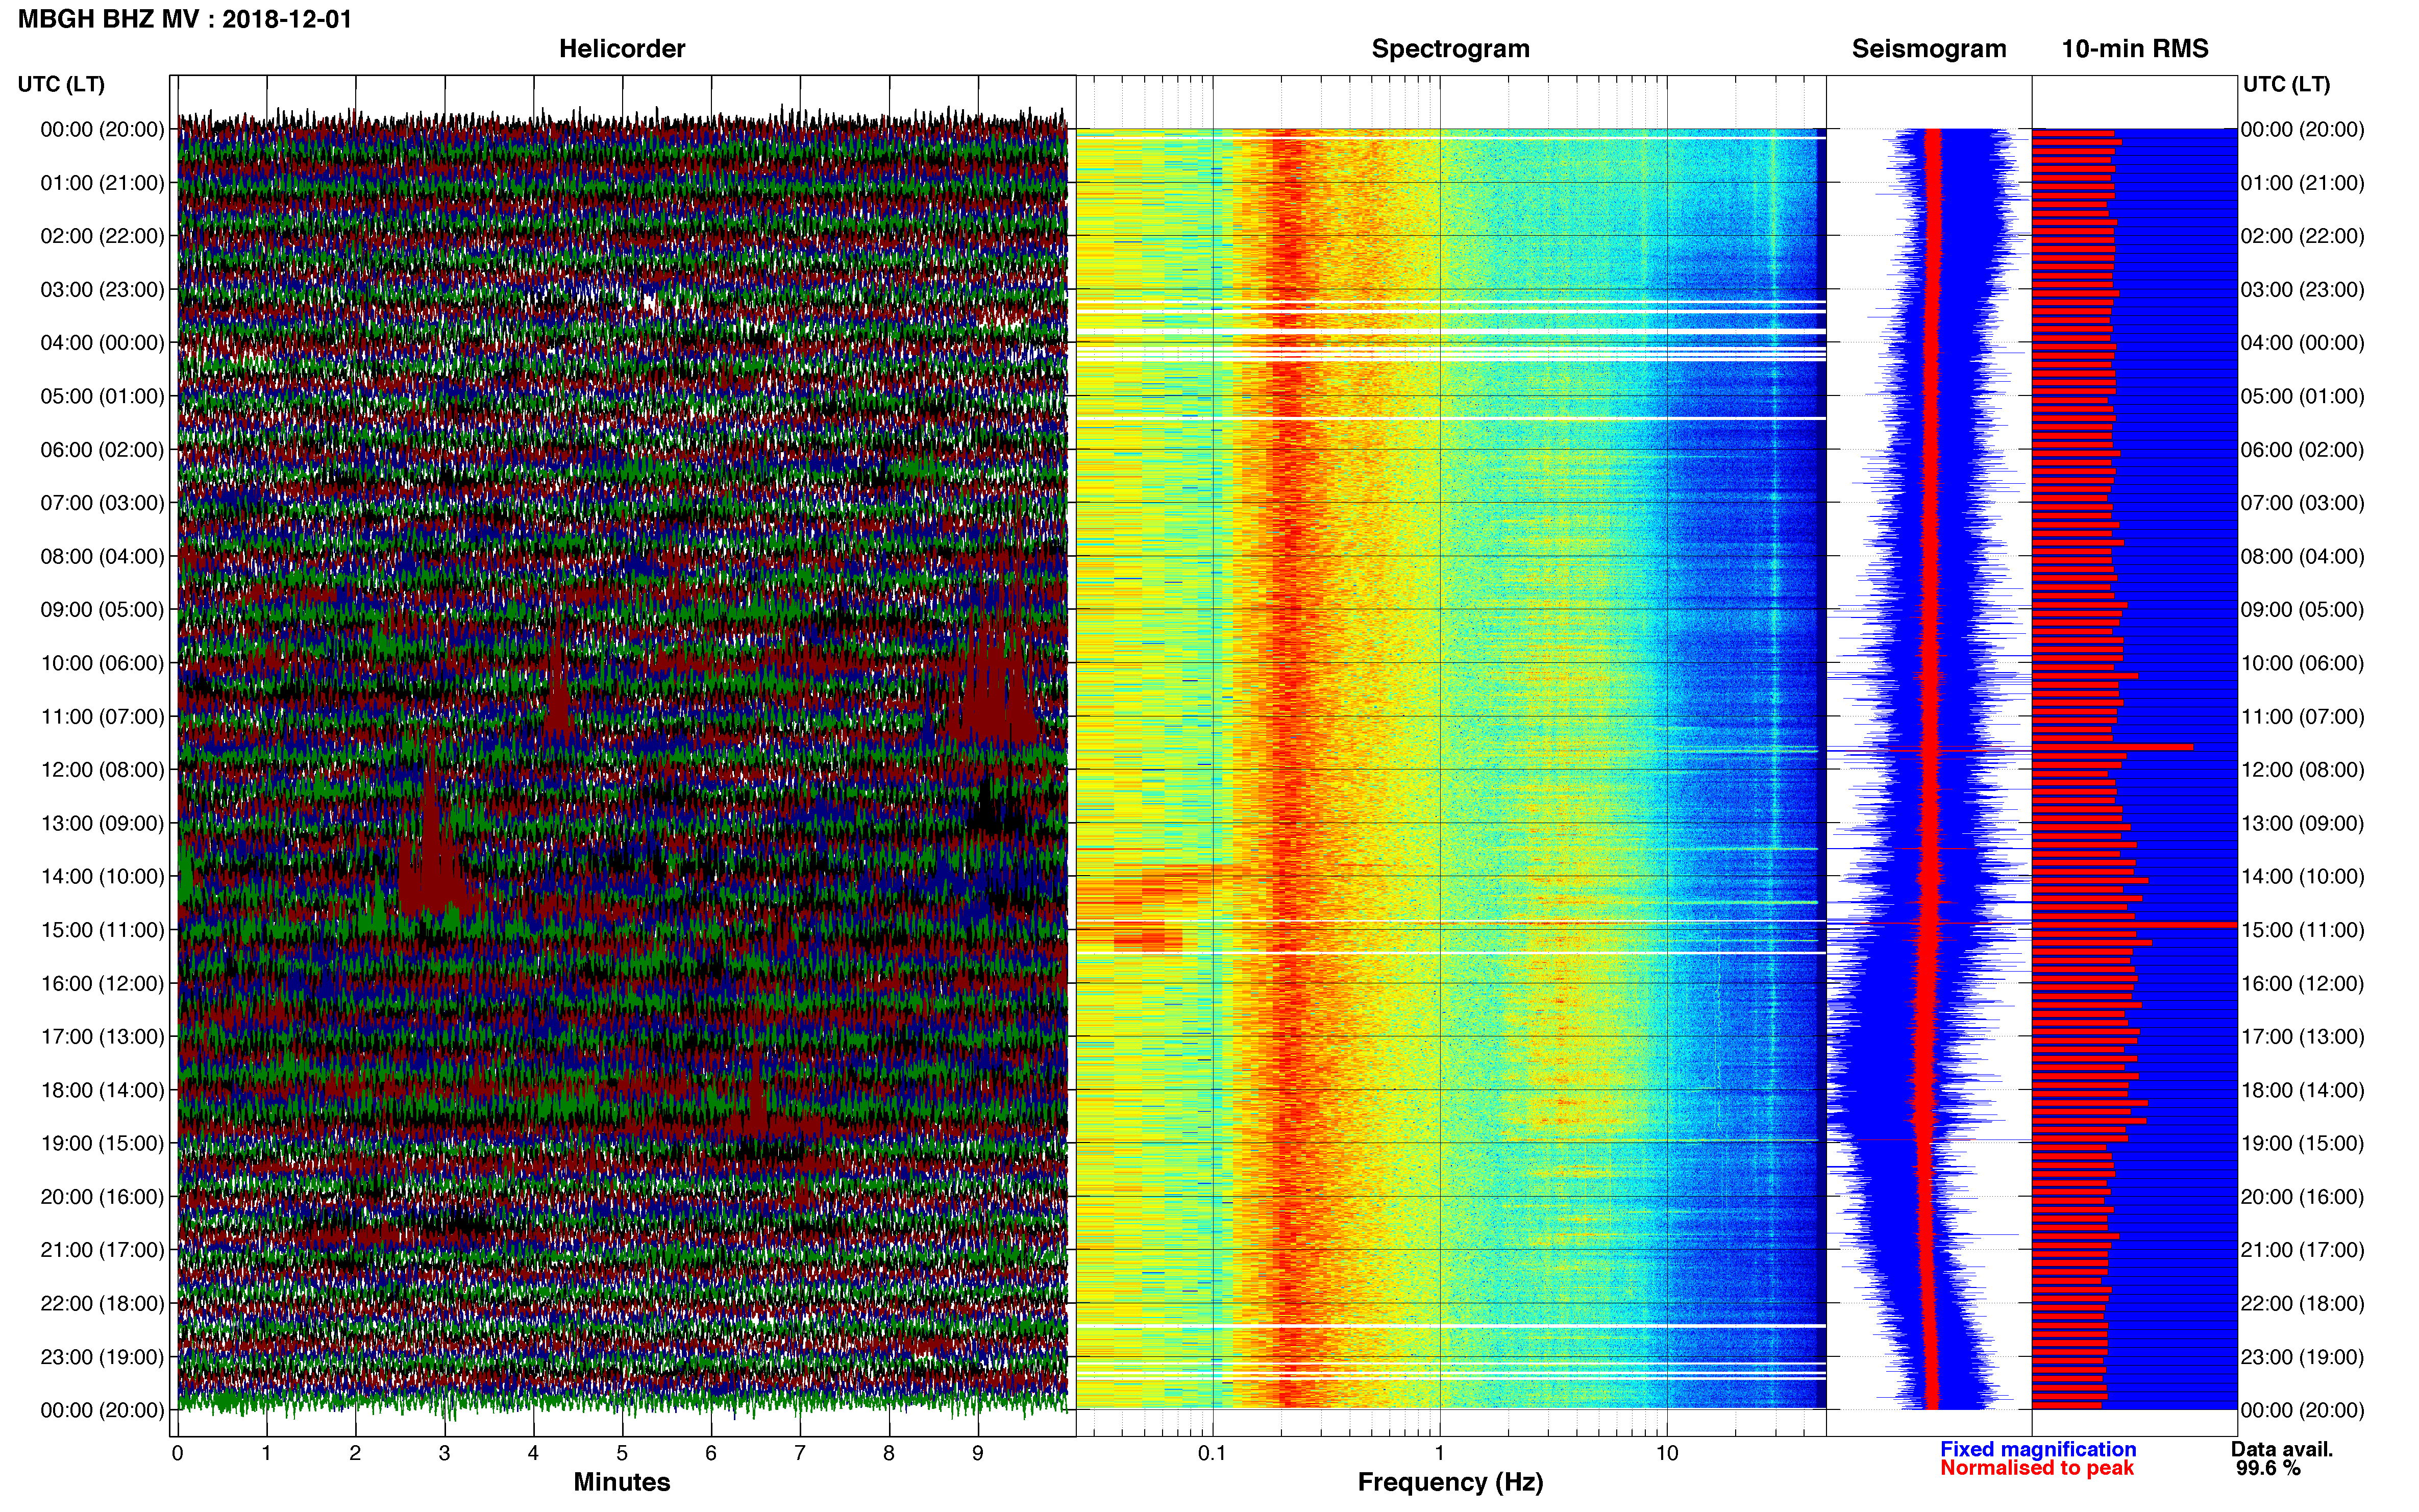Select the "Spectrogram" panel heading

[x=1450, y=49]
